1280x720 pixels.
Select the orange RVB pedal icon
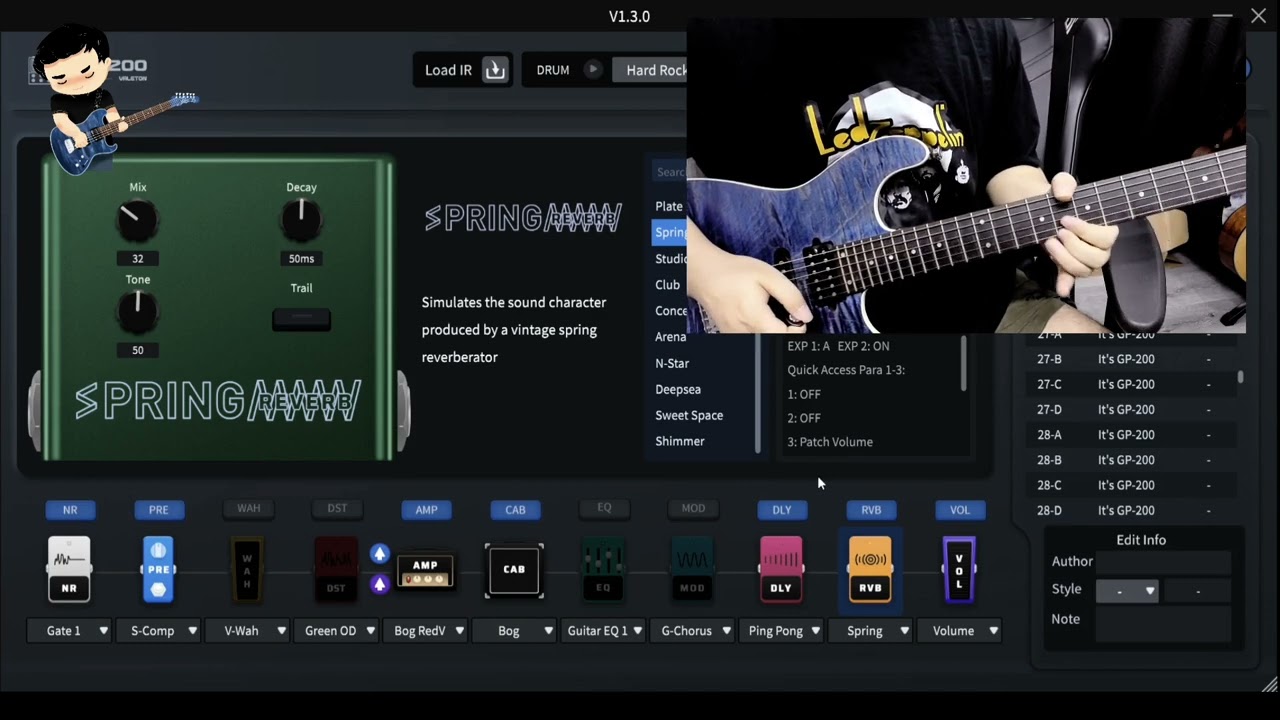(870, 569)
